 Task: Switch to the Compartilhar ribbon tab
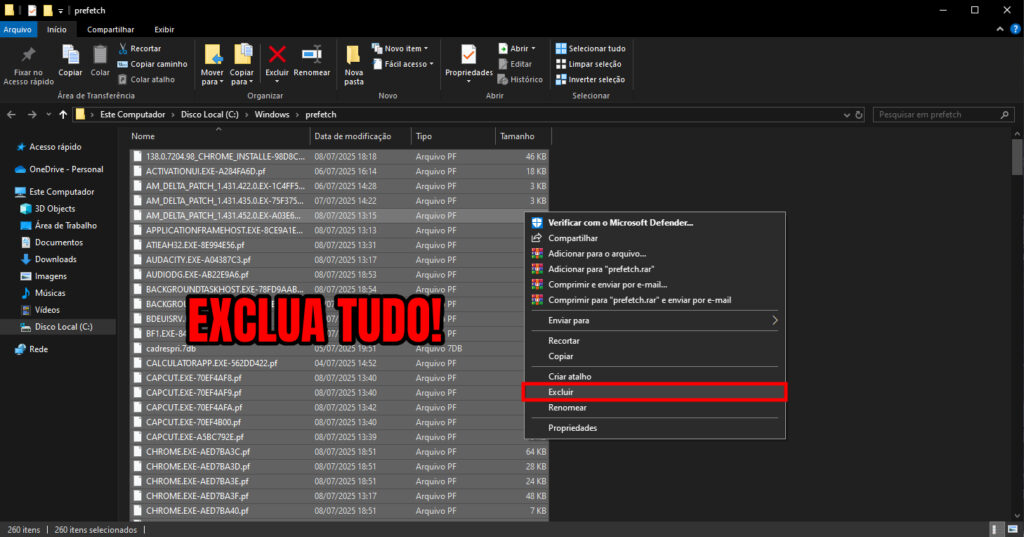coord(110,30)
